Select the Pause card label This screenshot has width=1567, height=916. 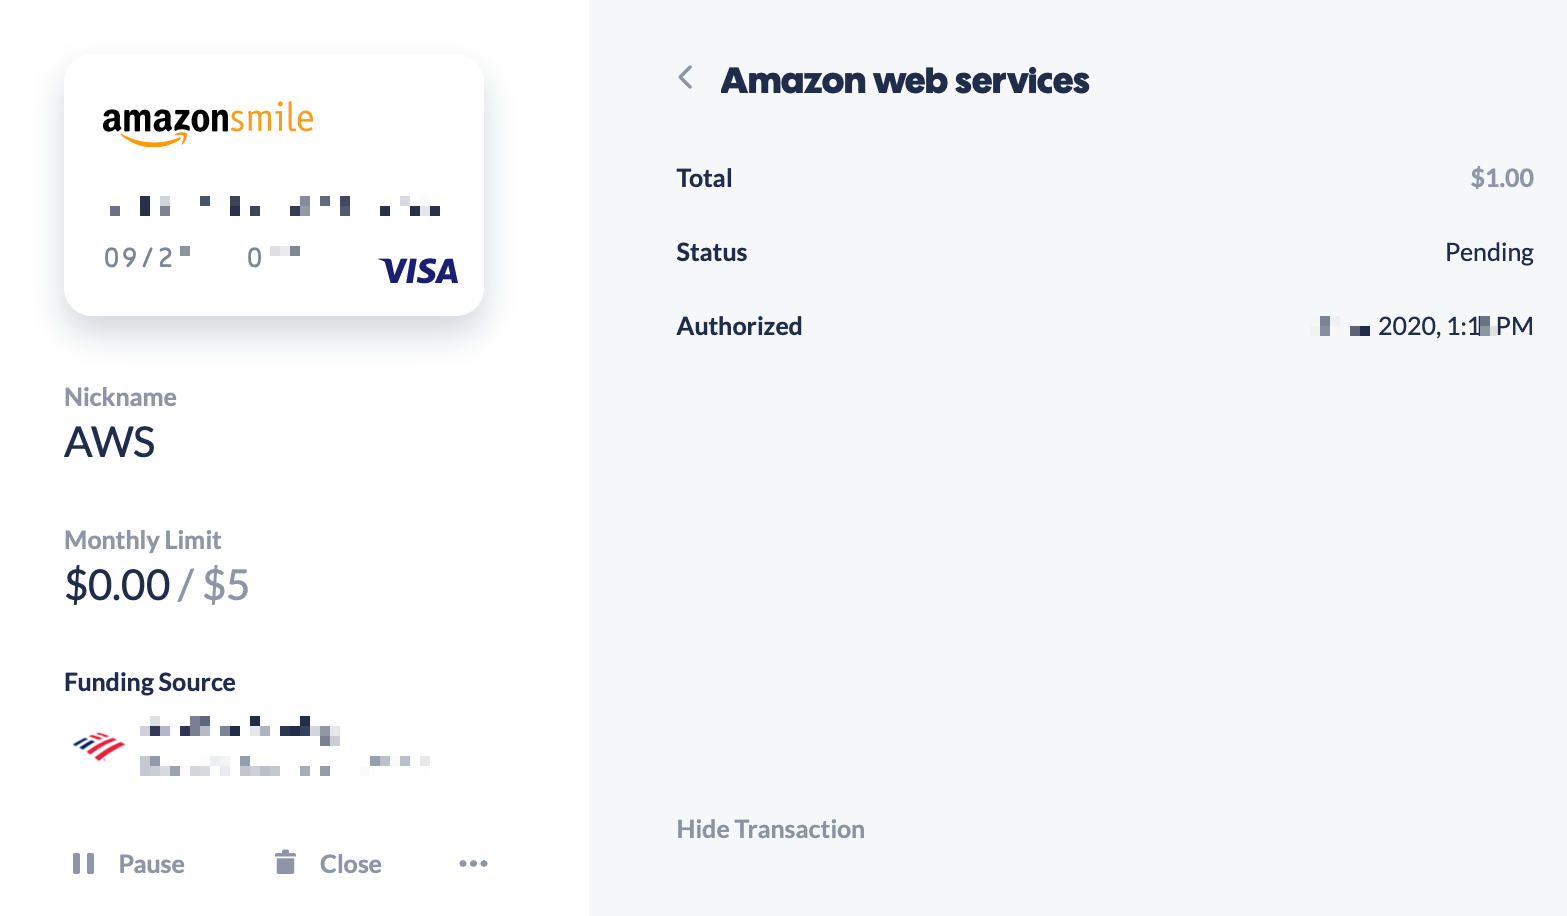click(x=151, y=864)
